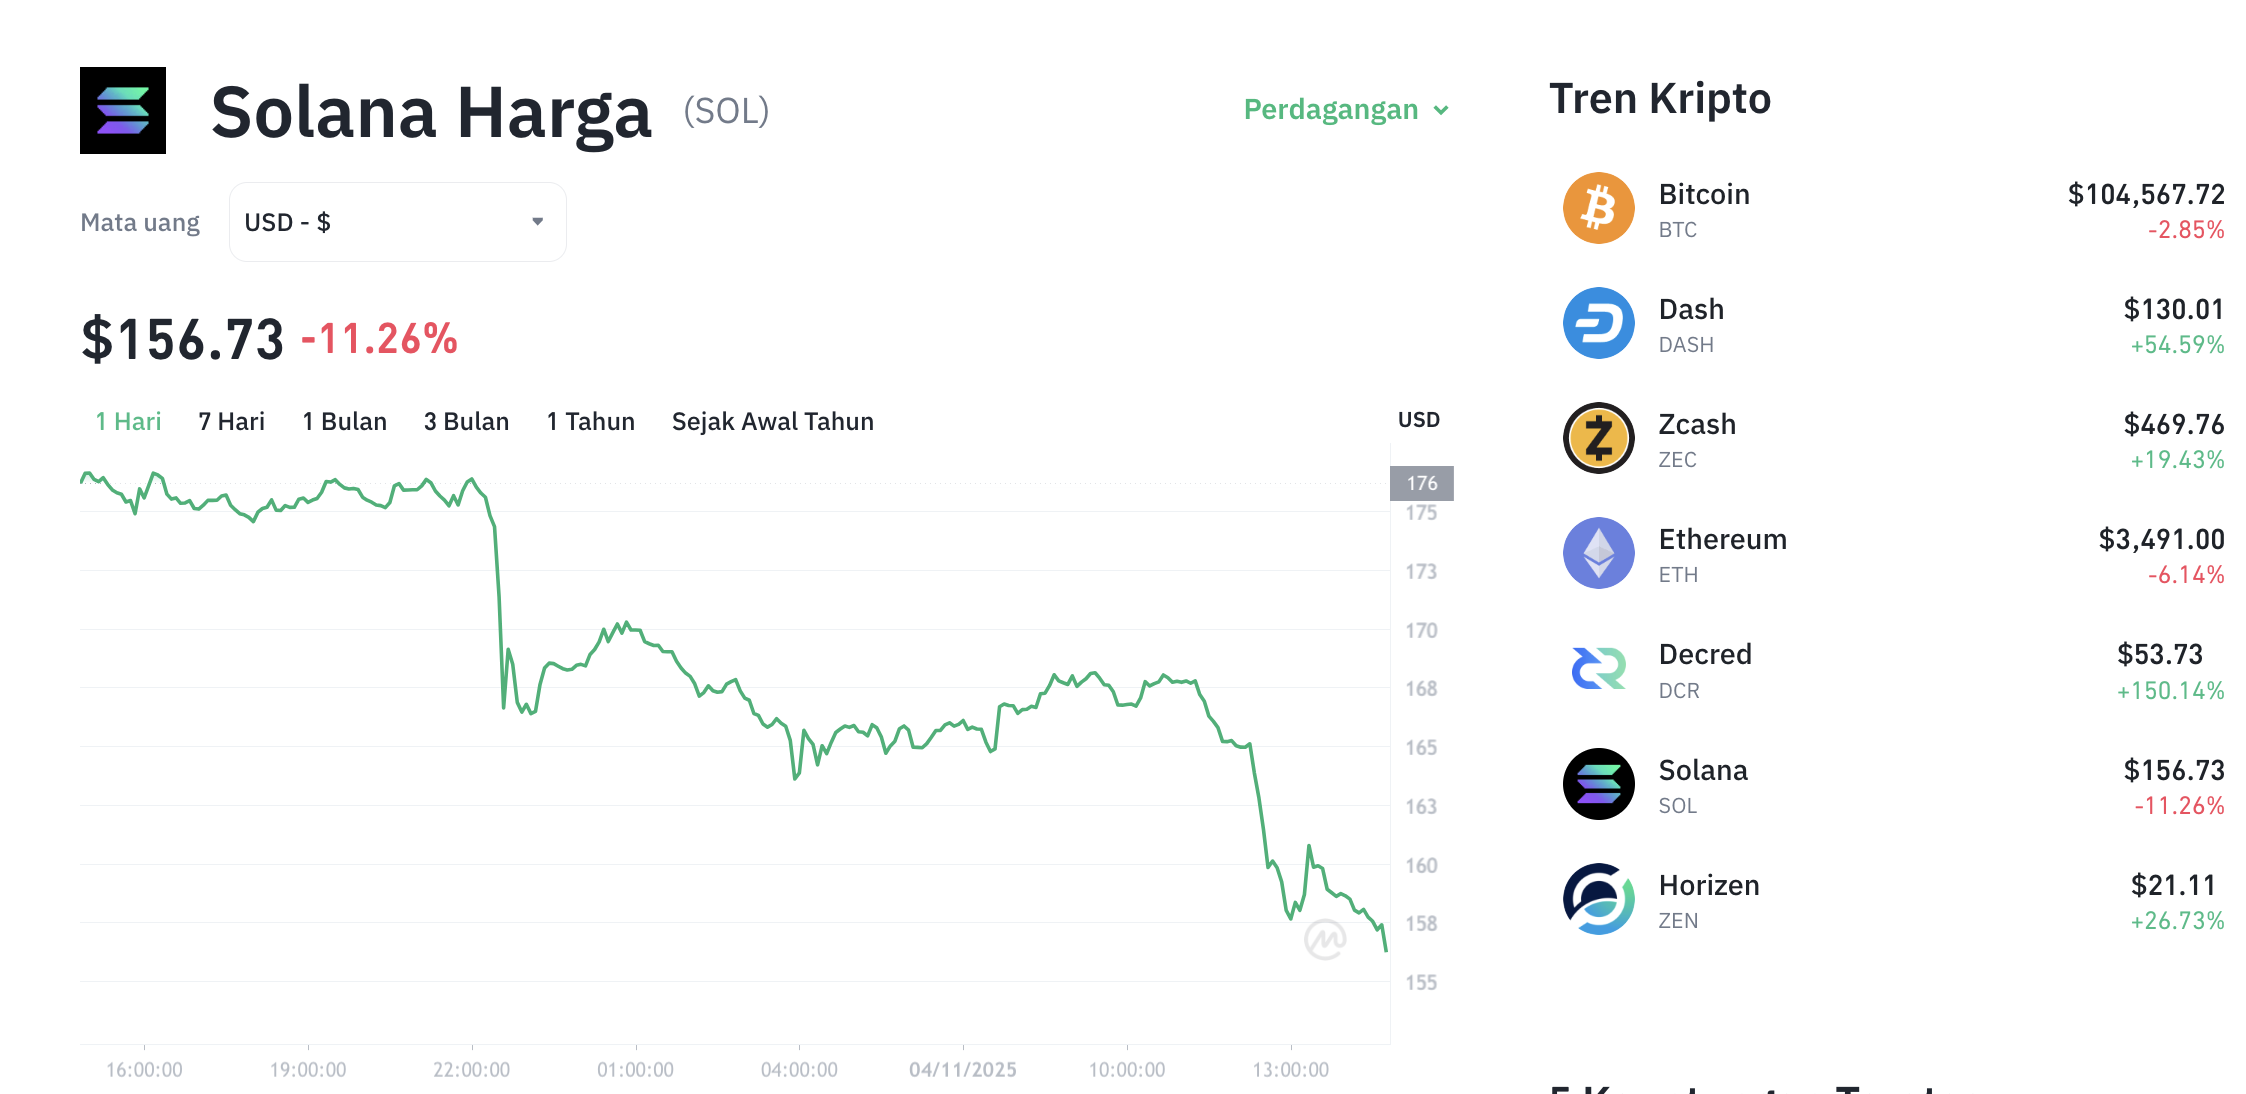The image size is (2246, 1094).
Task: Select the 1 Bulan timeframe tab
Action: (x=344, y=421)
